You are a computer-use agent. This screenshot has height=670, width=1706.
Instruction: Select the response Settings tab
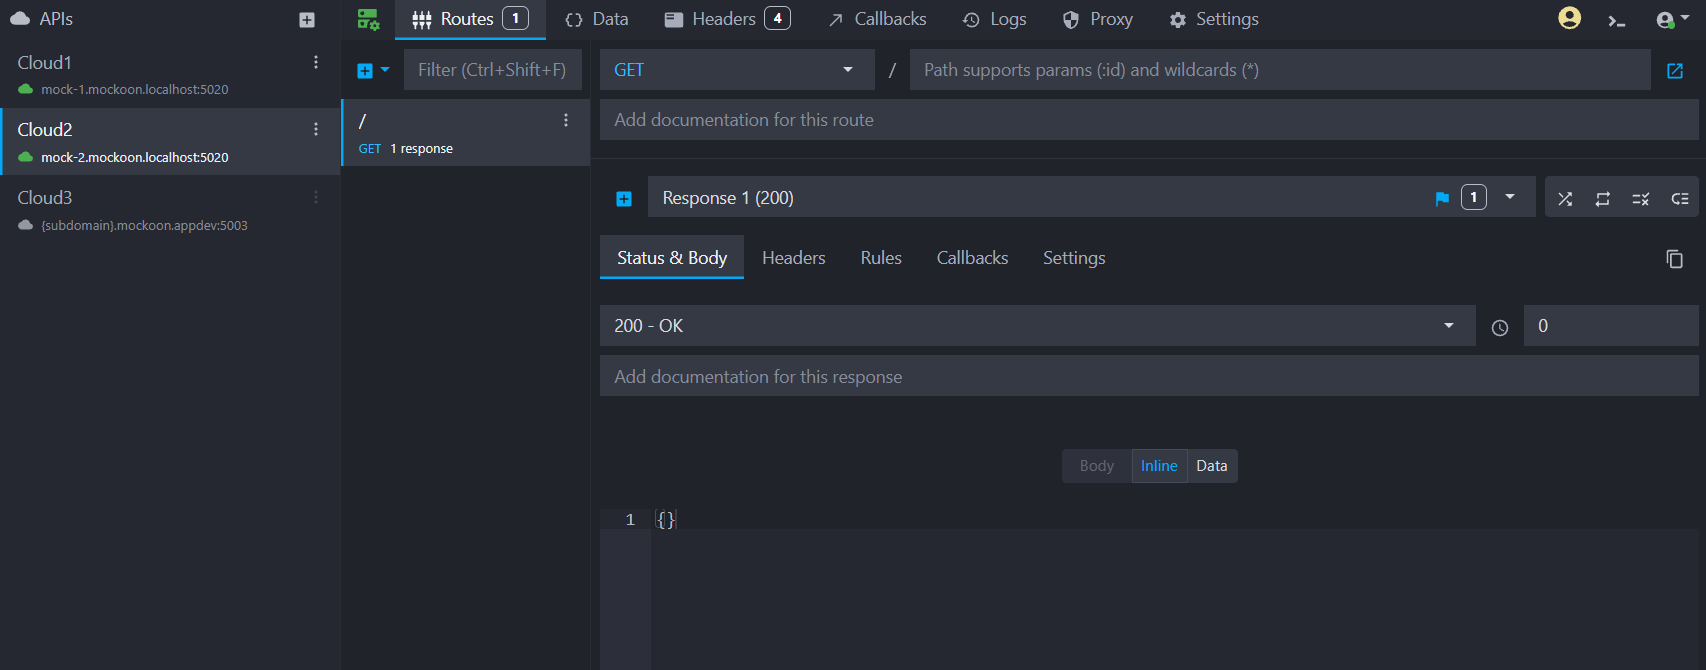1074,257
